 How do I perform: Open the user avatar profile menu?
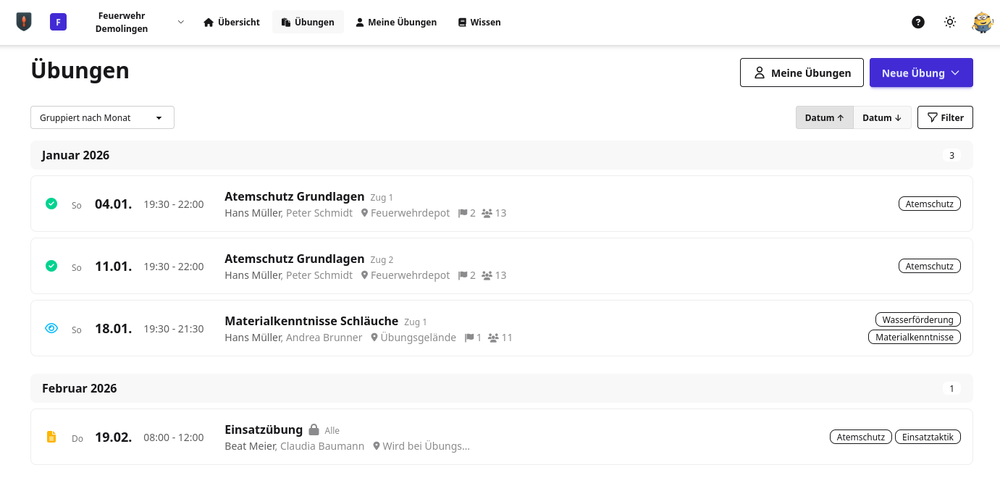coord(982,22)
